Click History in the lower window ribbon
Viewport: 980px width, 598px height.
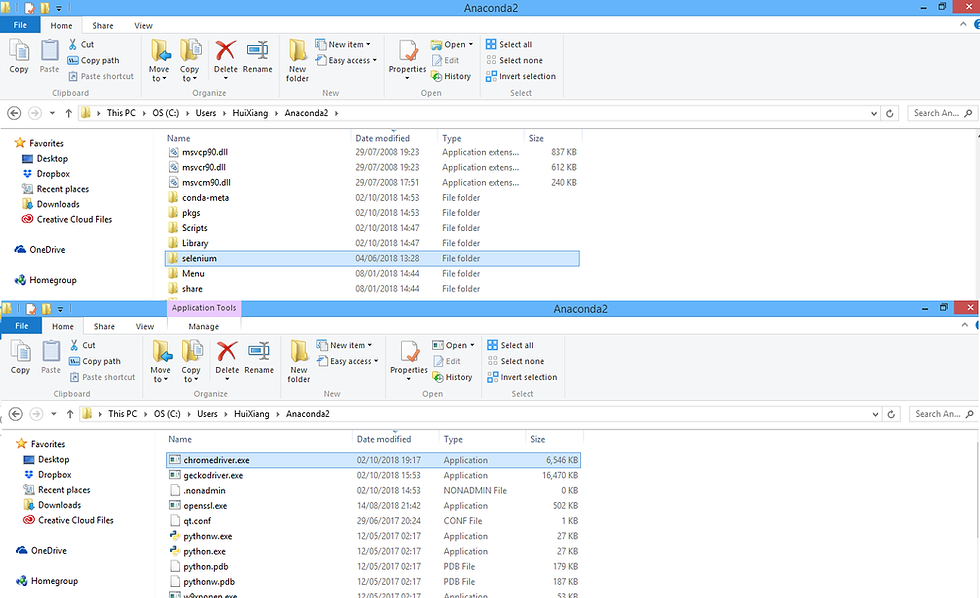pos(452,377)
